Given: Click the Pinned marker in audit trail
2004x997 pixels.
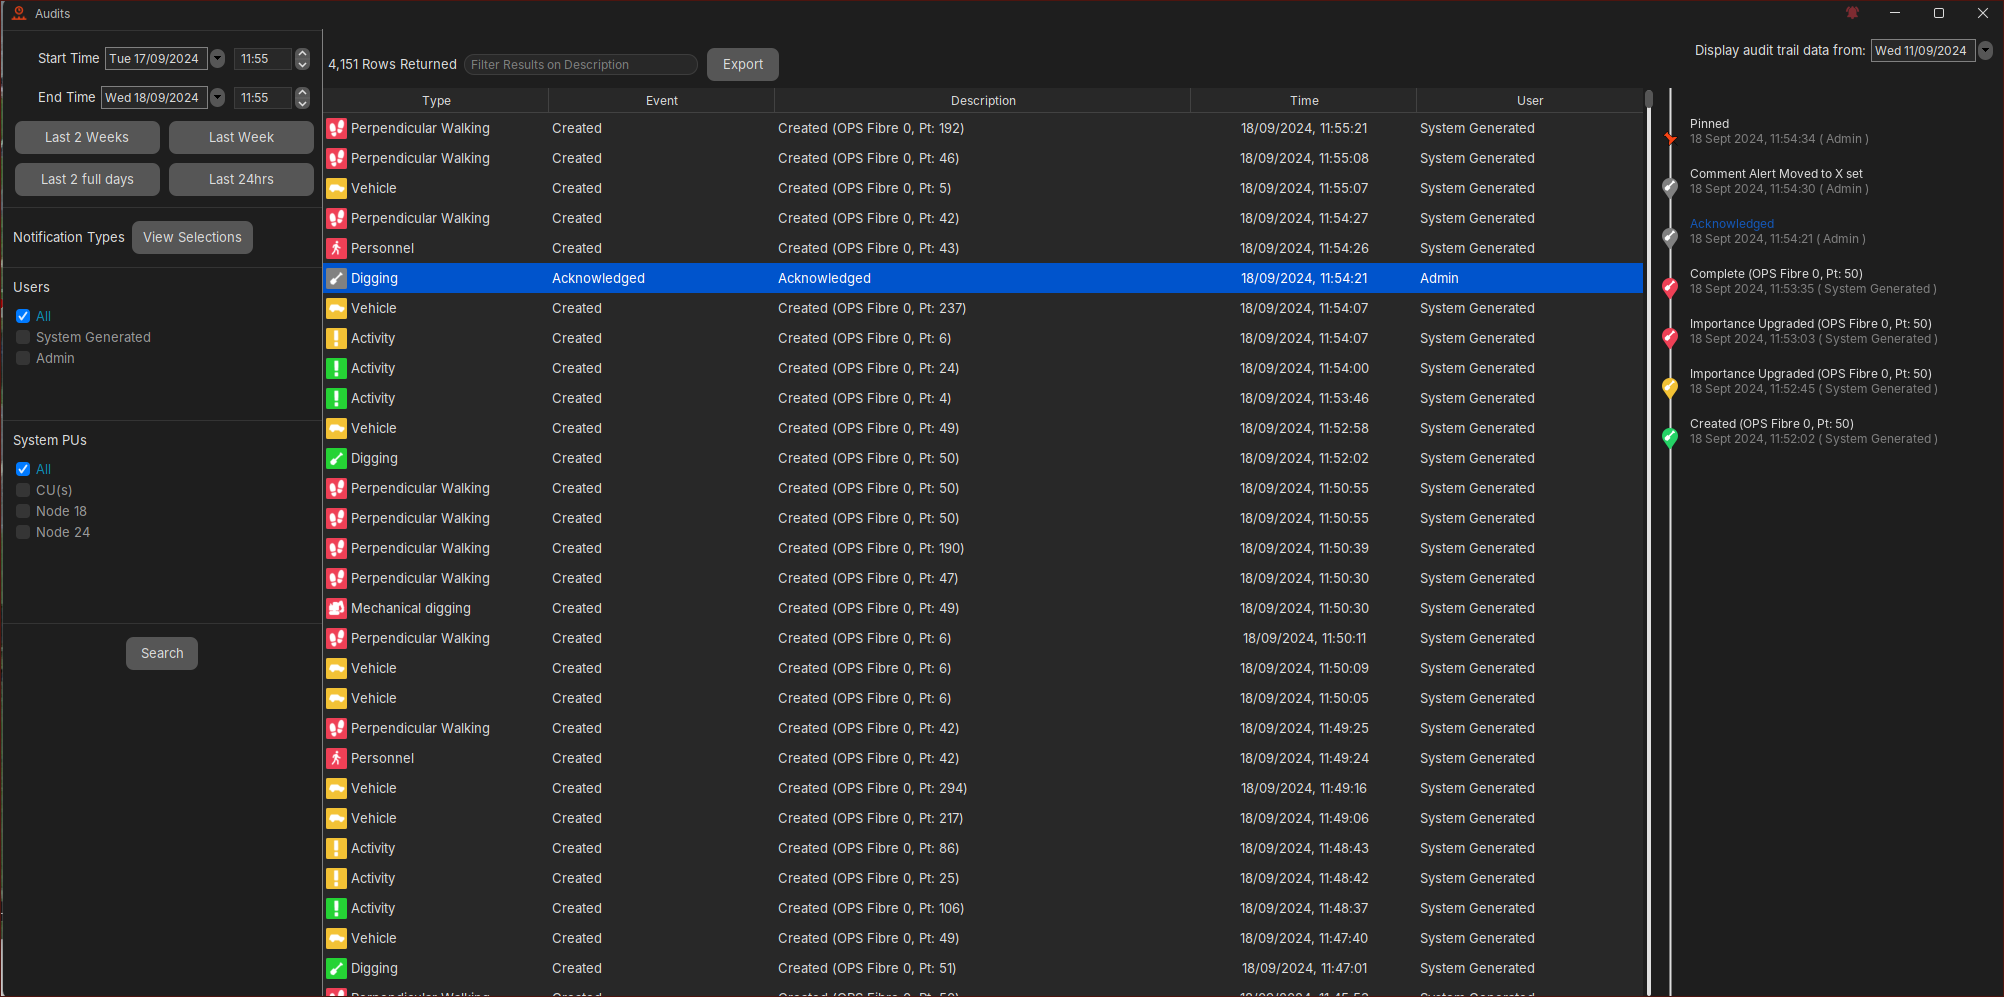Looking at the screenshot, I should 1669,137.
